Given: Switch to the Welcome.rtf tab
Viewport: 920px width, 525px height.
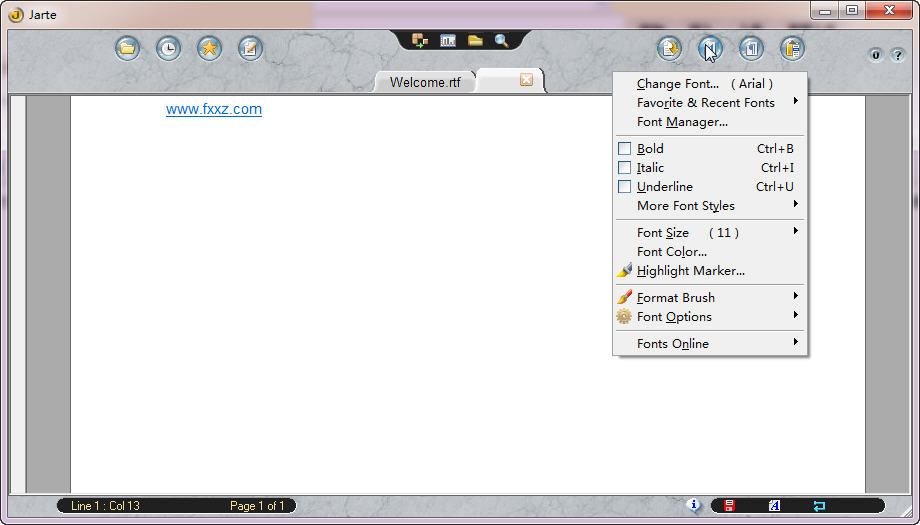Looking at the screenshot, I should pos(425,82).
